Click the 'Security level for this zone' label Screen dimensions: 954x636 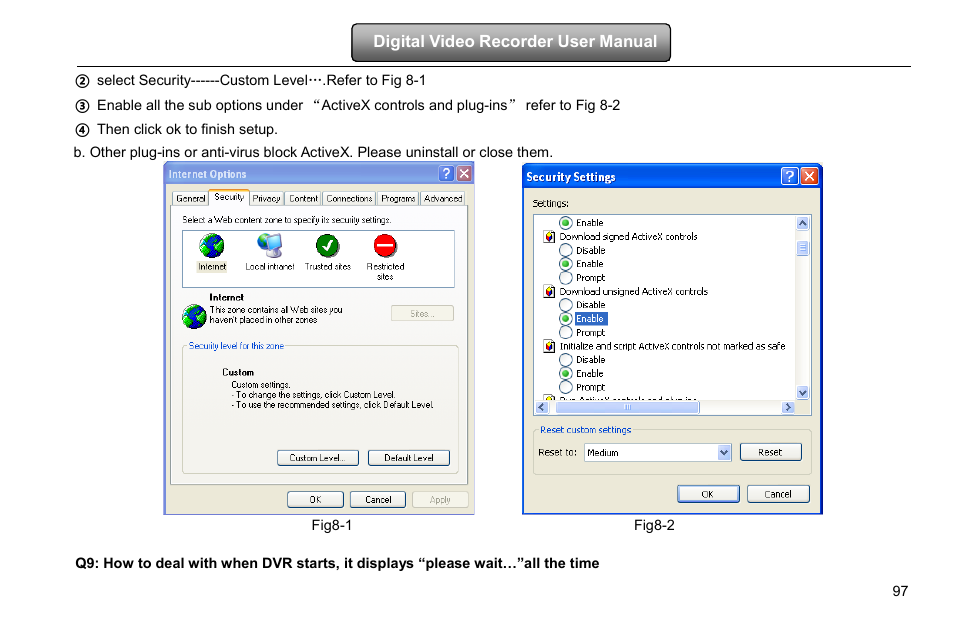click(x=236, y=346)
